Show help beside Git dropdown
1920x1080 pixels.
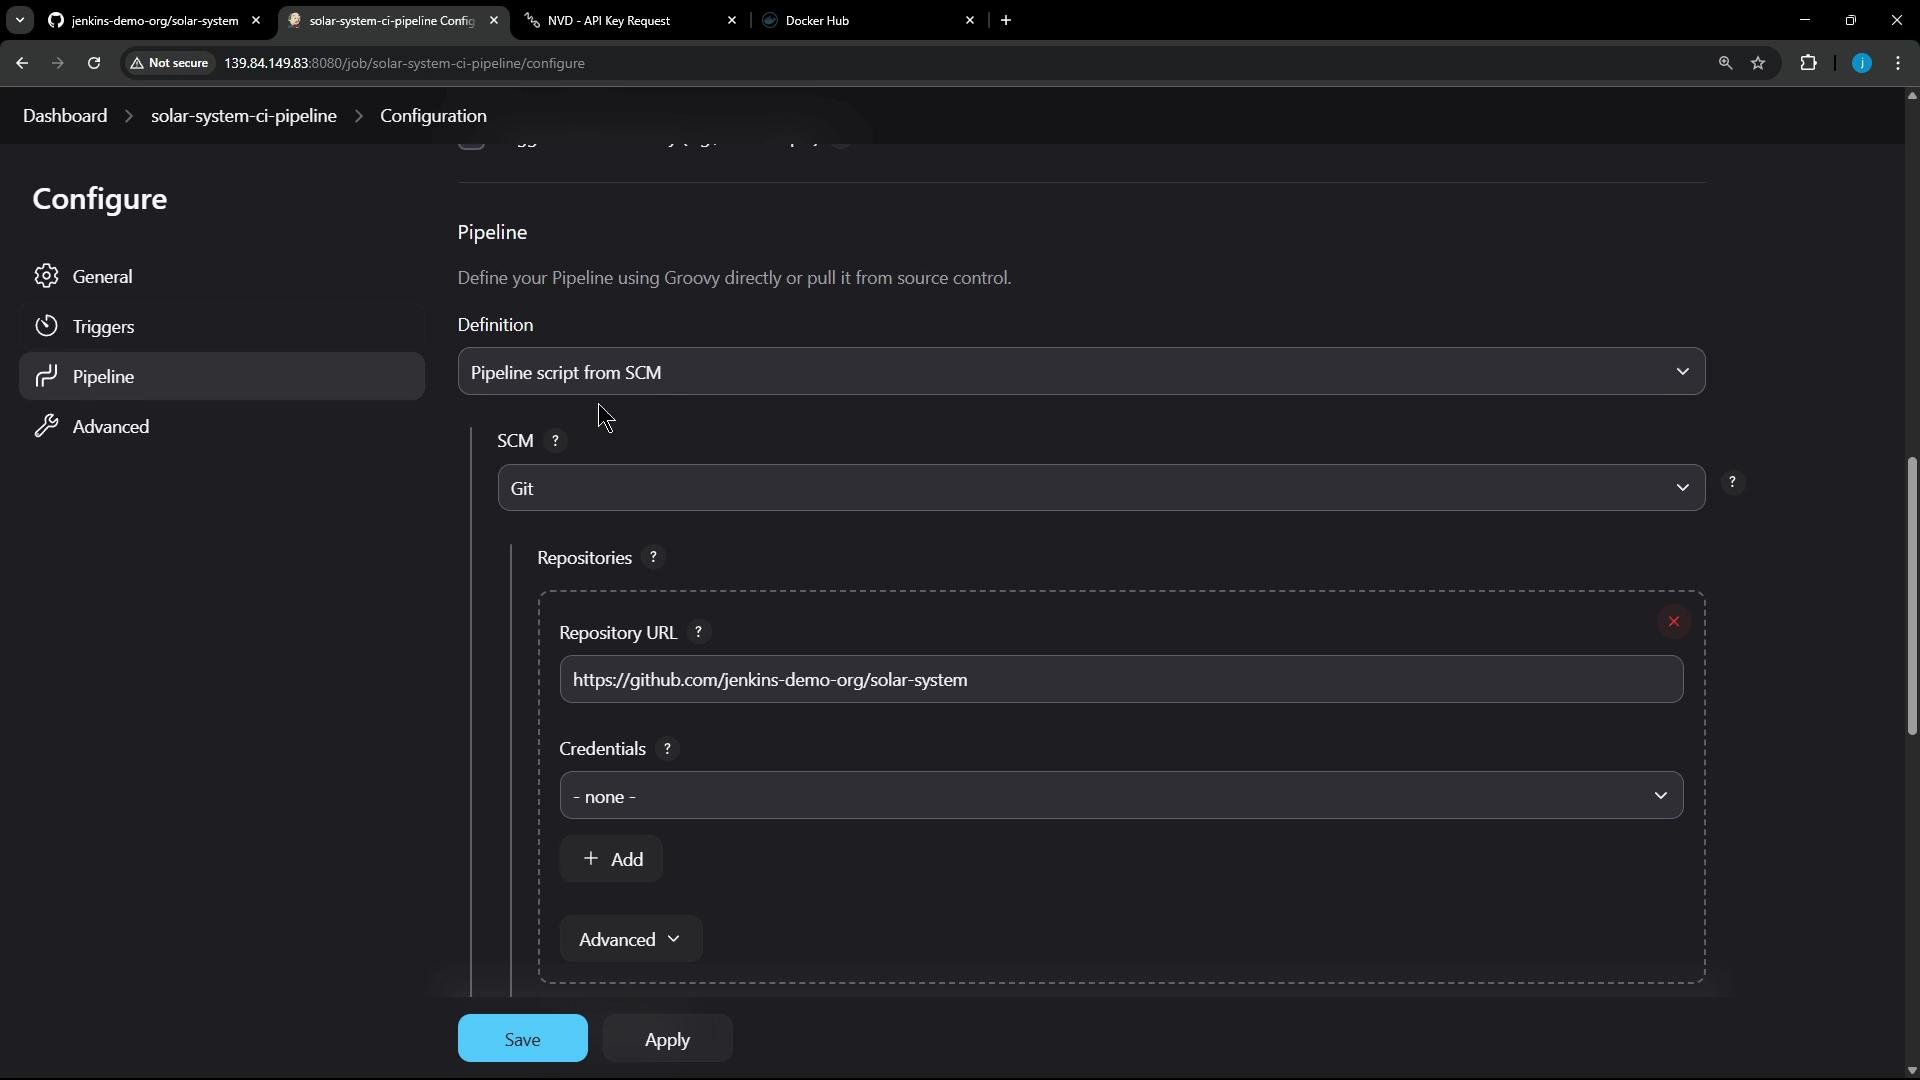pos(1732,483)
